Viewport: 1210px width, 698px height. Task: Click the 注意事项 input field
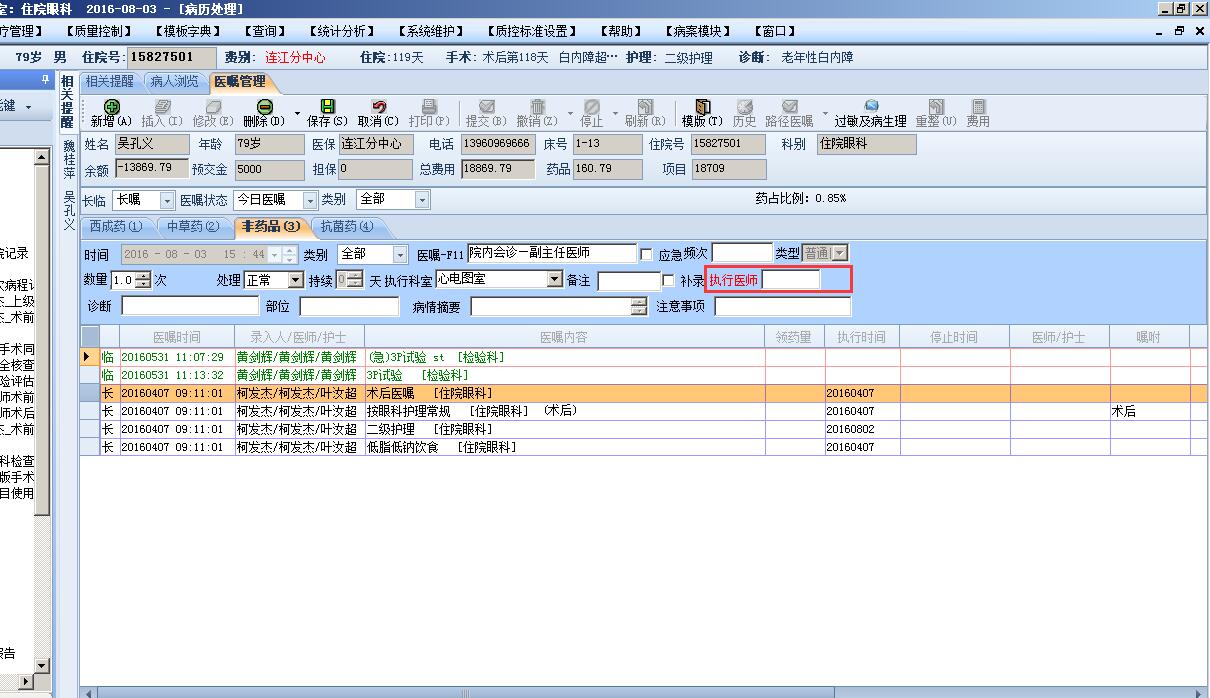783,306
